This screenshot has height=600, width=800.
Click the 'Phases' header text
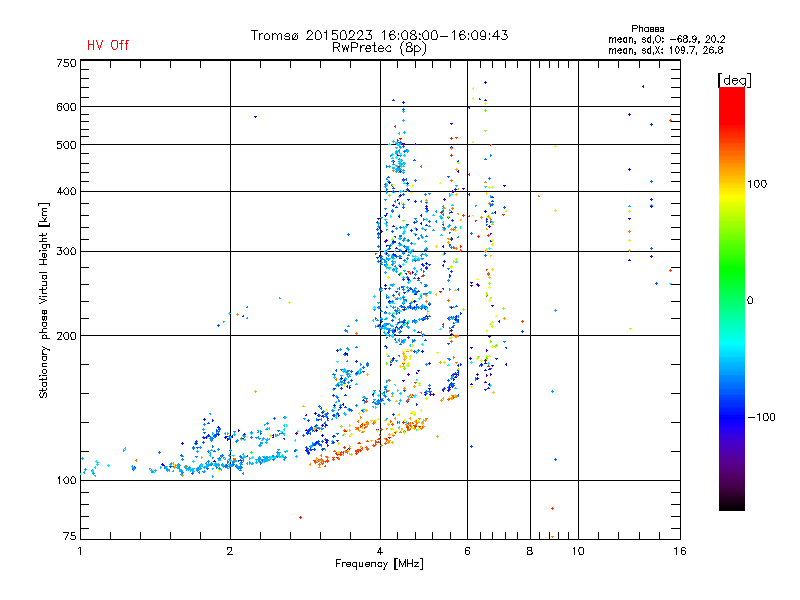pyautogui.click(x=647, y=29)
